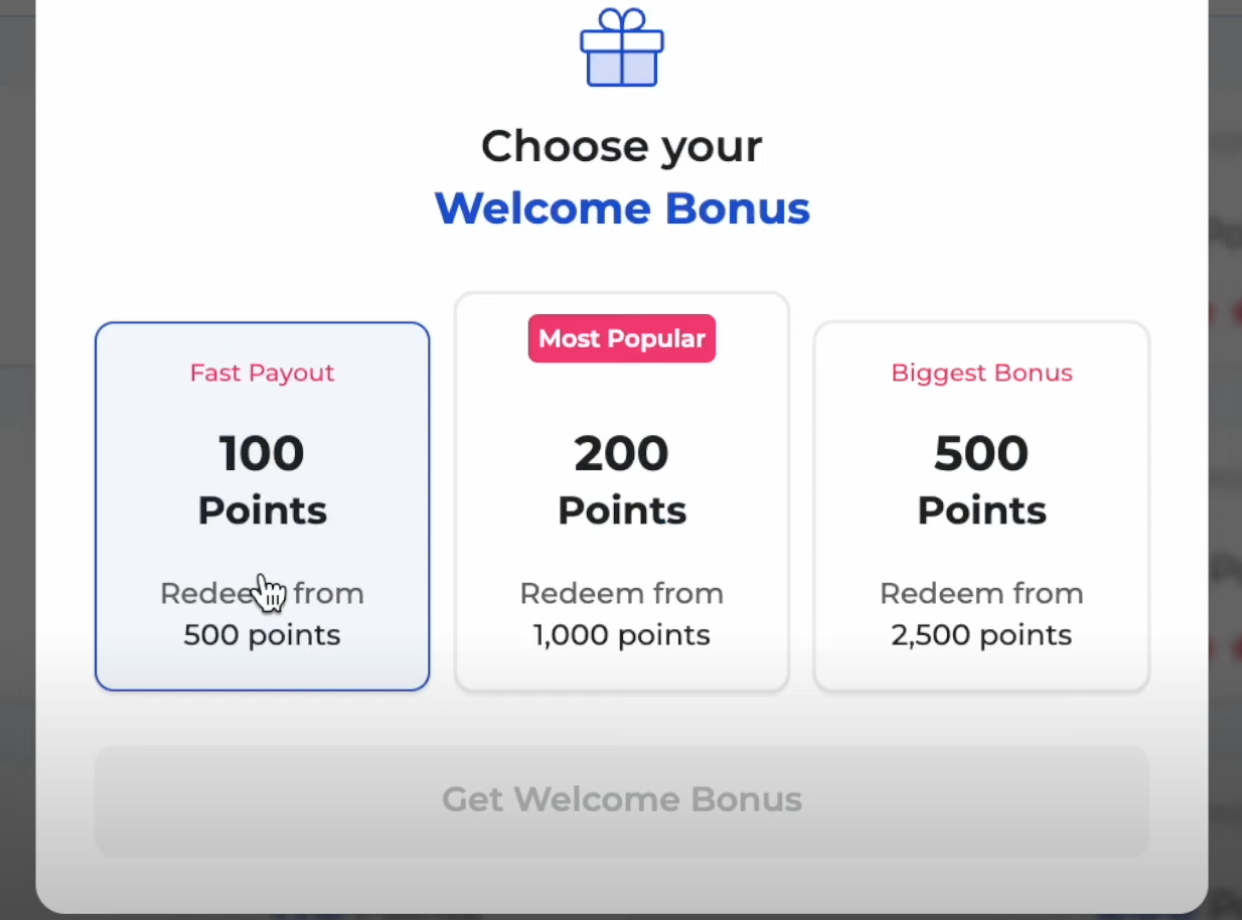Click the Biggest Bonus label text
Viewport: 1242px width, 920px height.
pos(981,373)
